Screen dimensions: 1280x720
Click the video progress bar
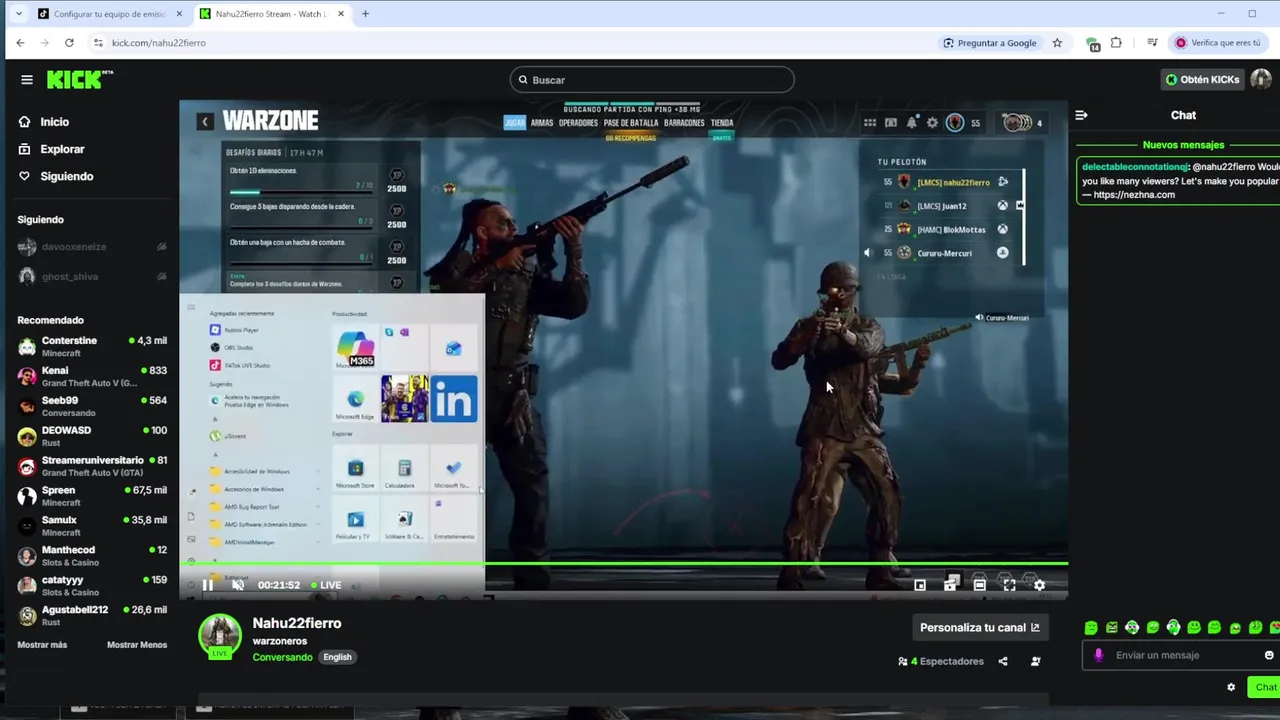click(x=624, y=564)
